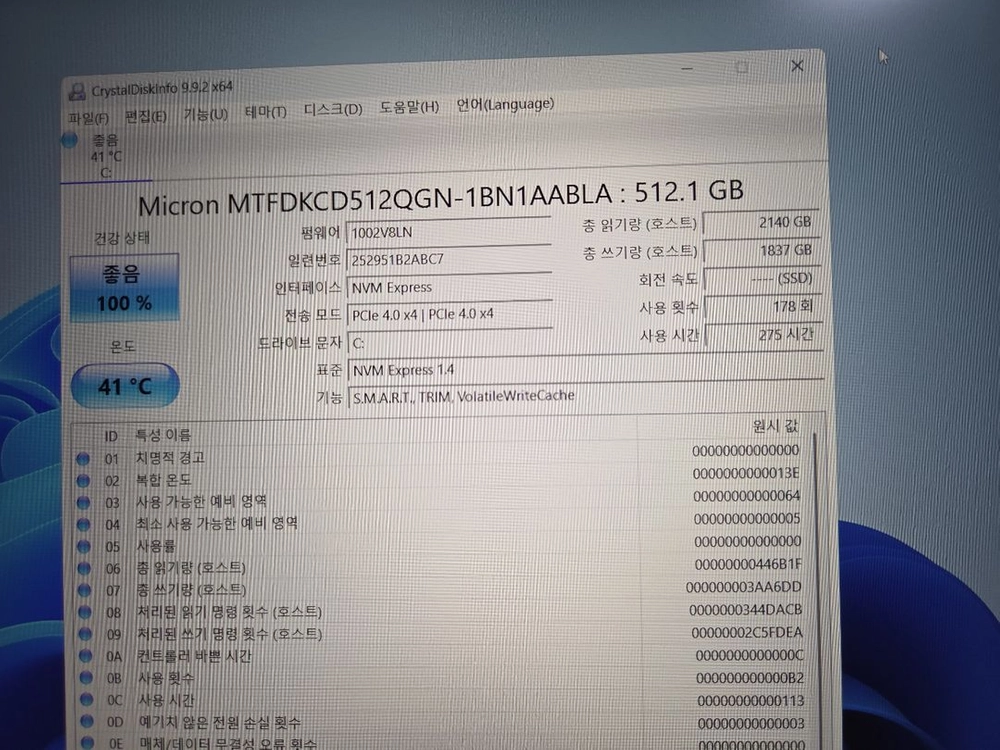Click the power on count value 178 회

coord(763,307)
